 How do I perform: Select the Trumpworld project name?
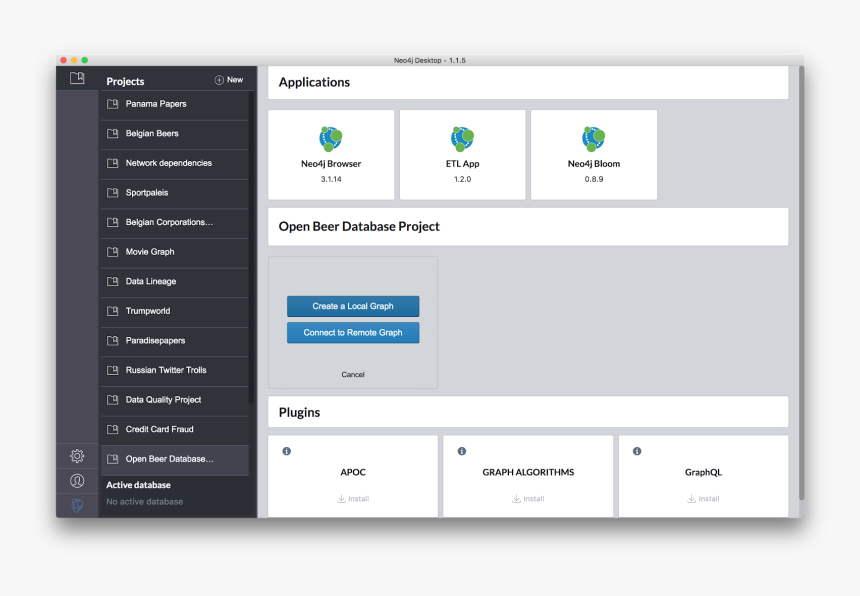[x=148, y=311]
